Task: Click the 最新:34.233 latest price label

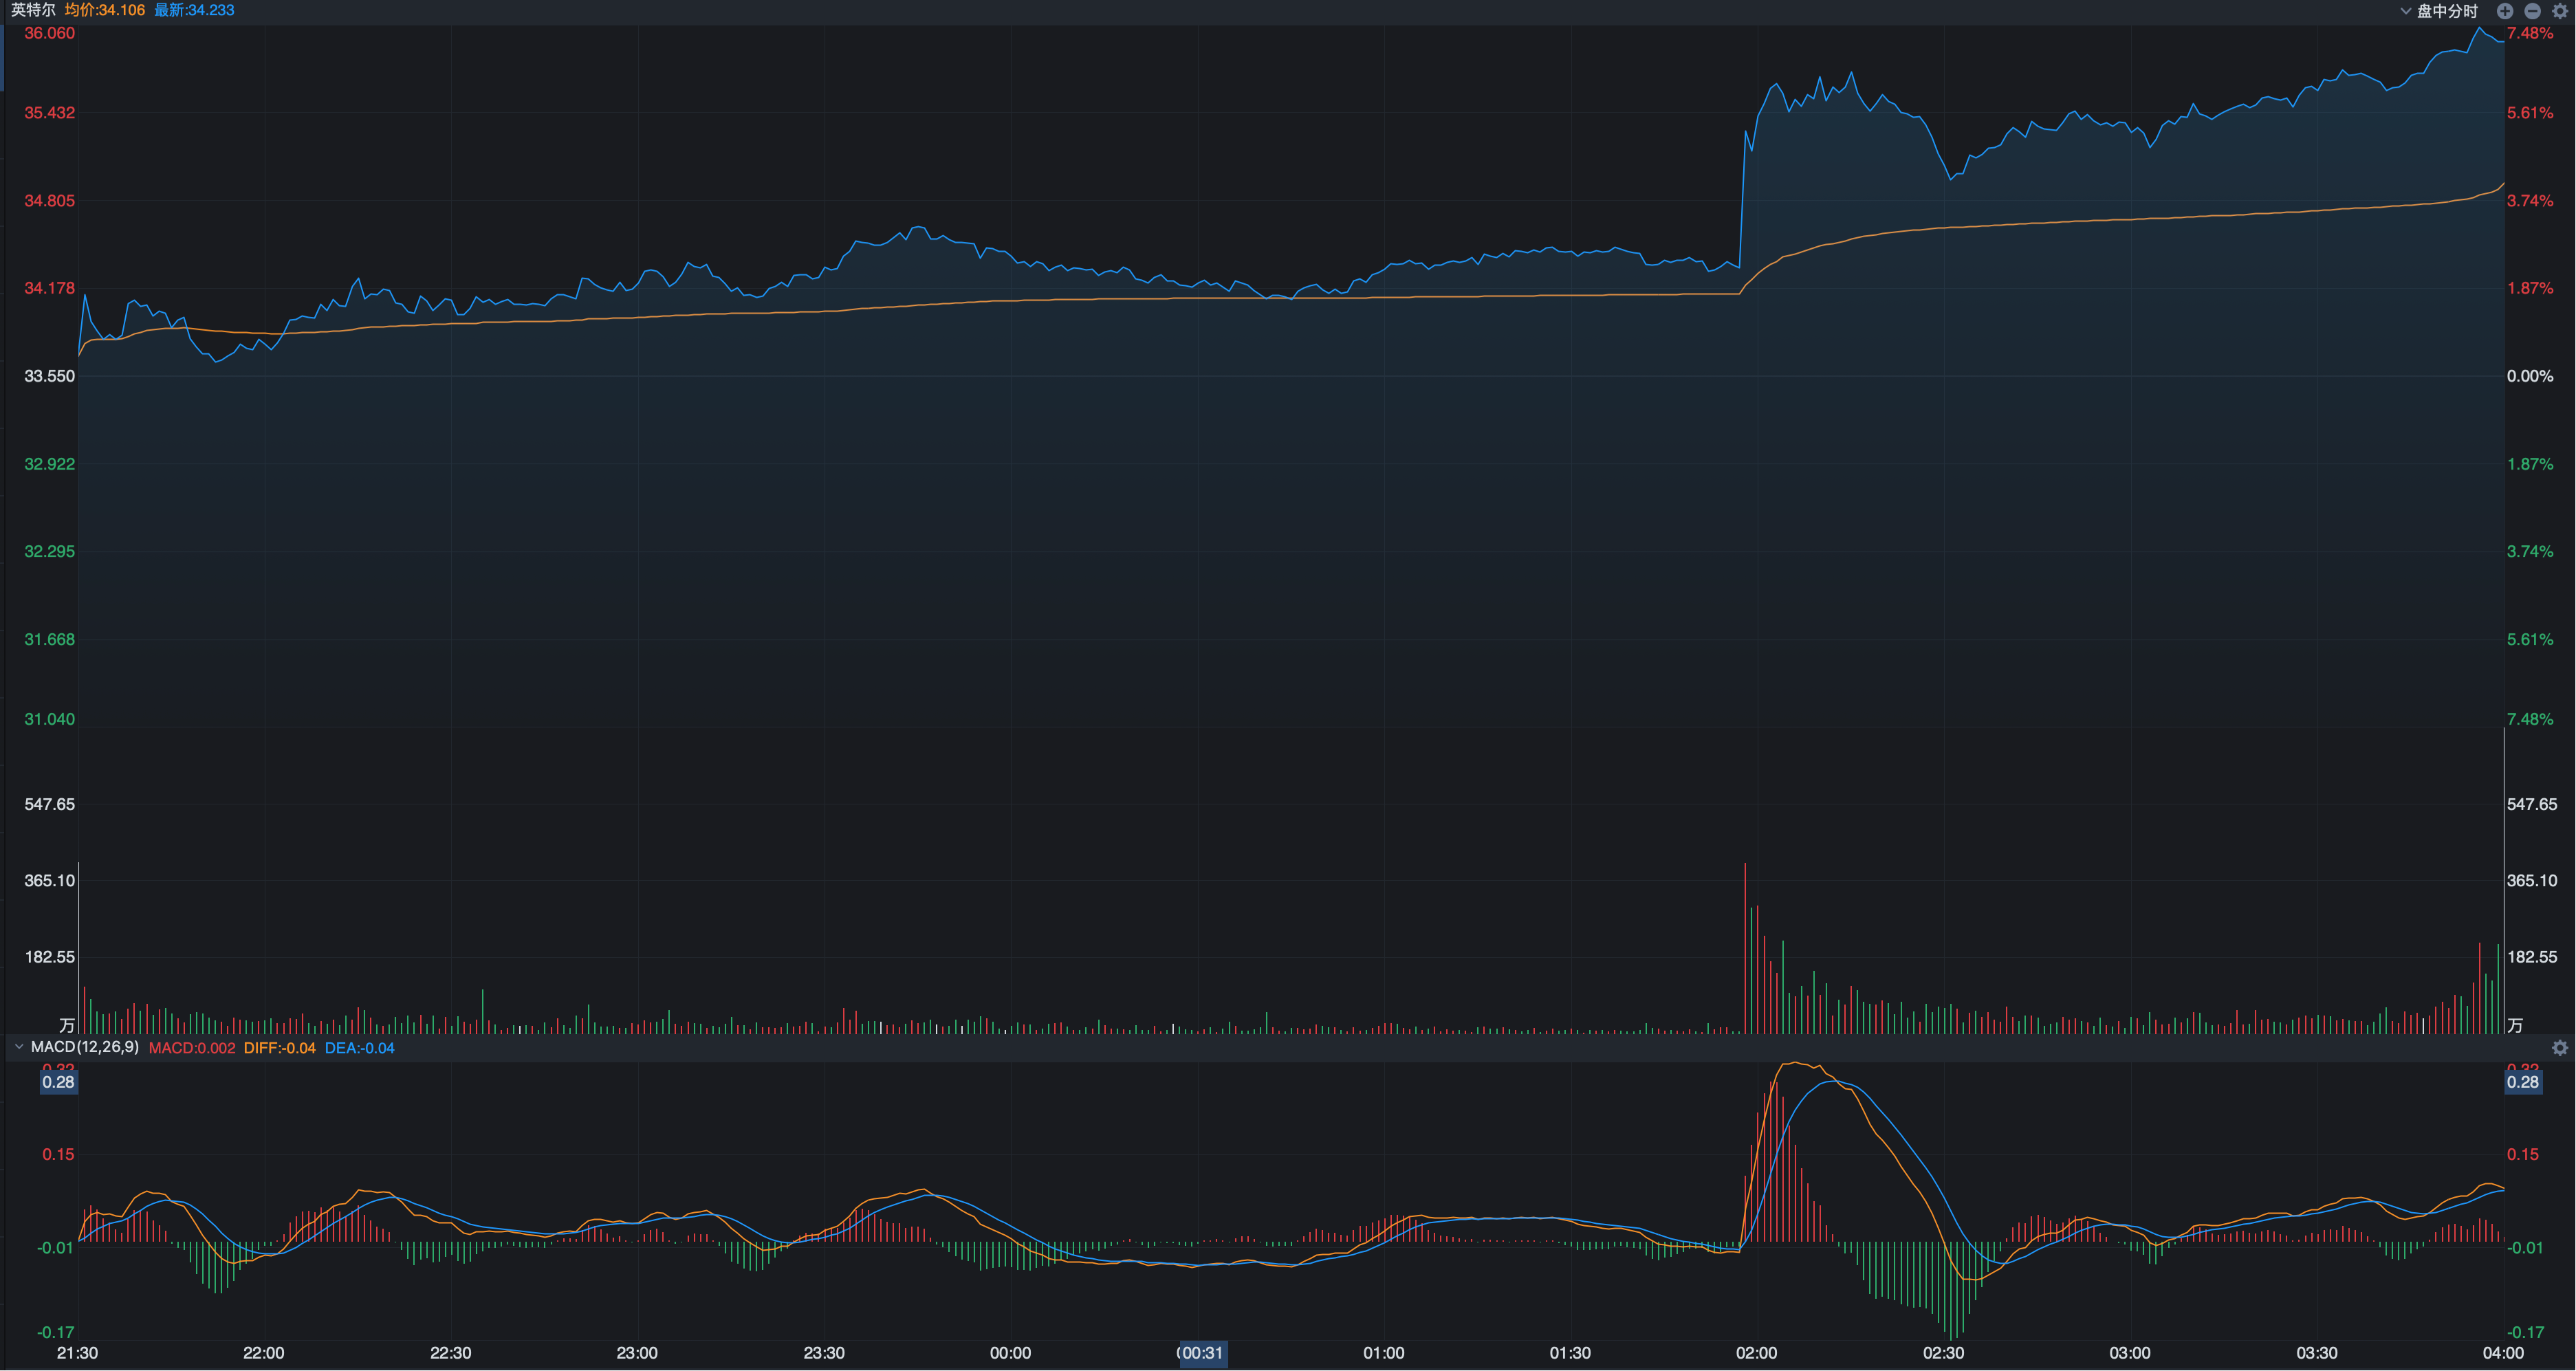Action: pos(194,10)
